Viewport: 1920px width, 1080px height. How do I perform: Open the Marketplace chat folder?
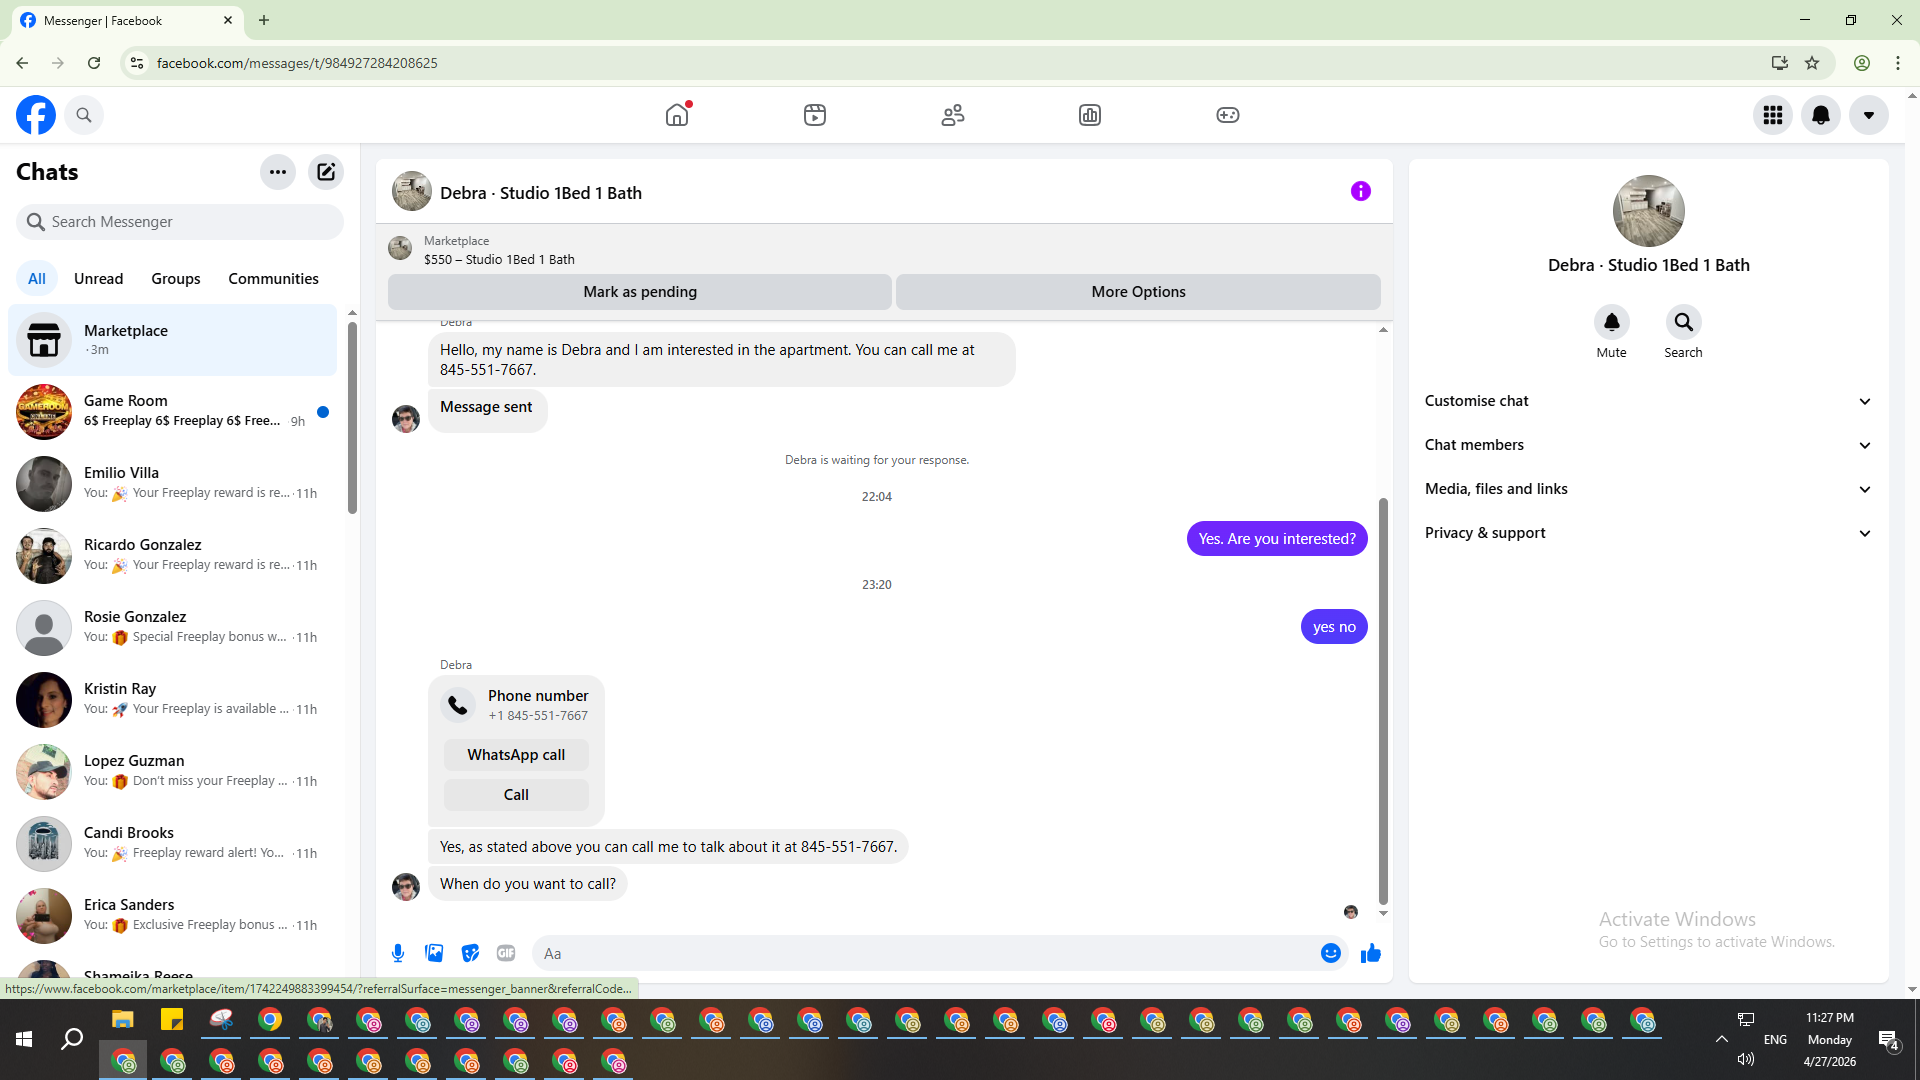173,340
